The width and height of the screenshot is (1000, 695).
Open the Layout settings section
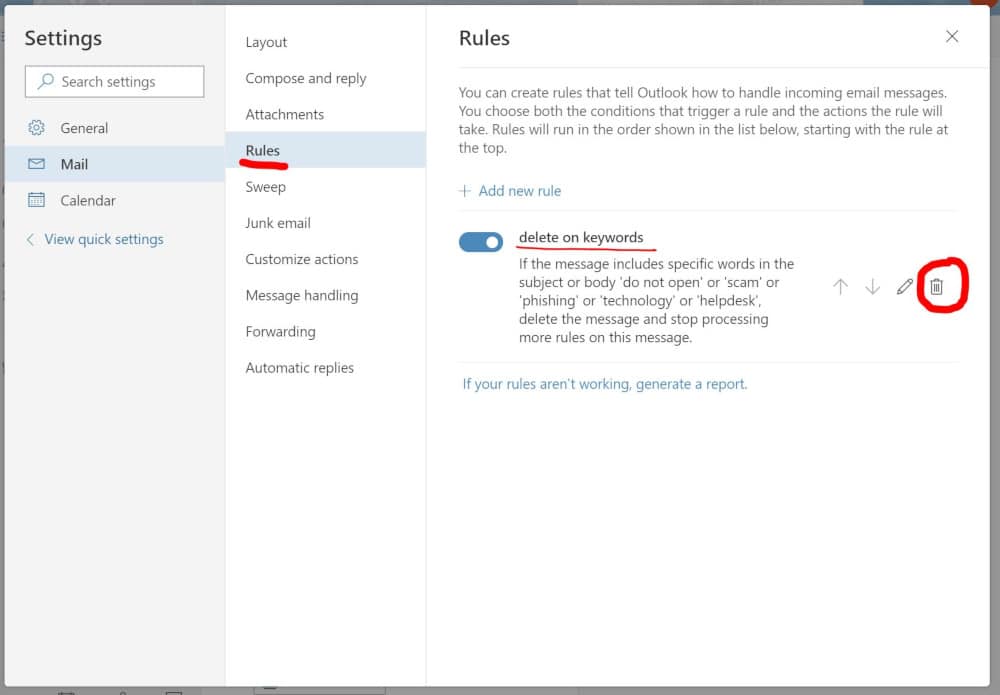[x=266, y=42]
